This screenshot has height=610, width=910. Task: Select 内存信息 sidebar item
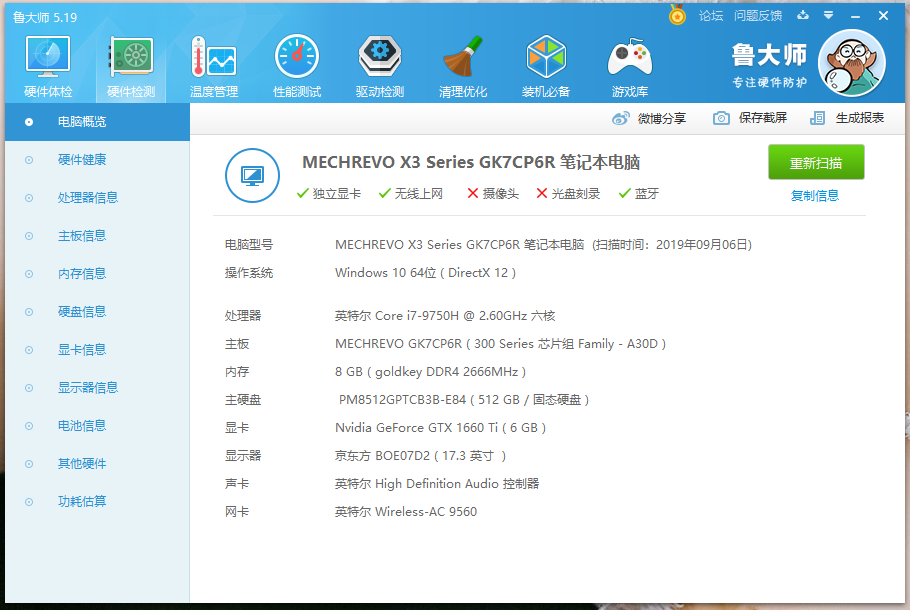point(98,274)
